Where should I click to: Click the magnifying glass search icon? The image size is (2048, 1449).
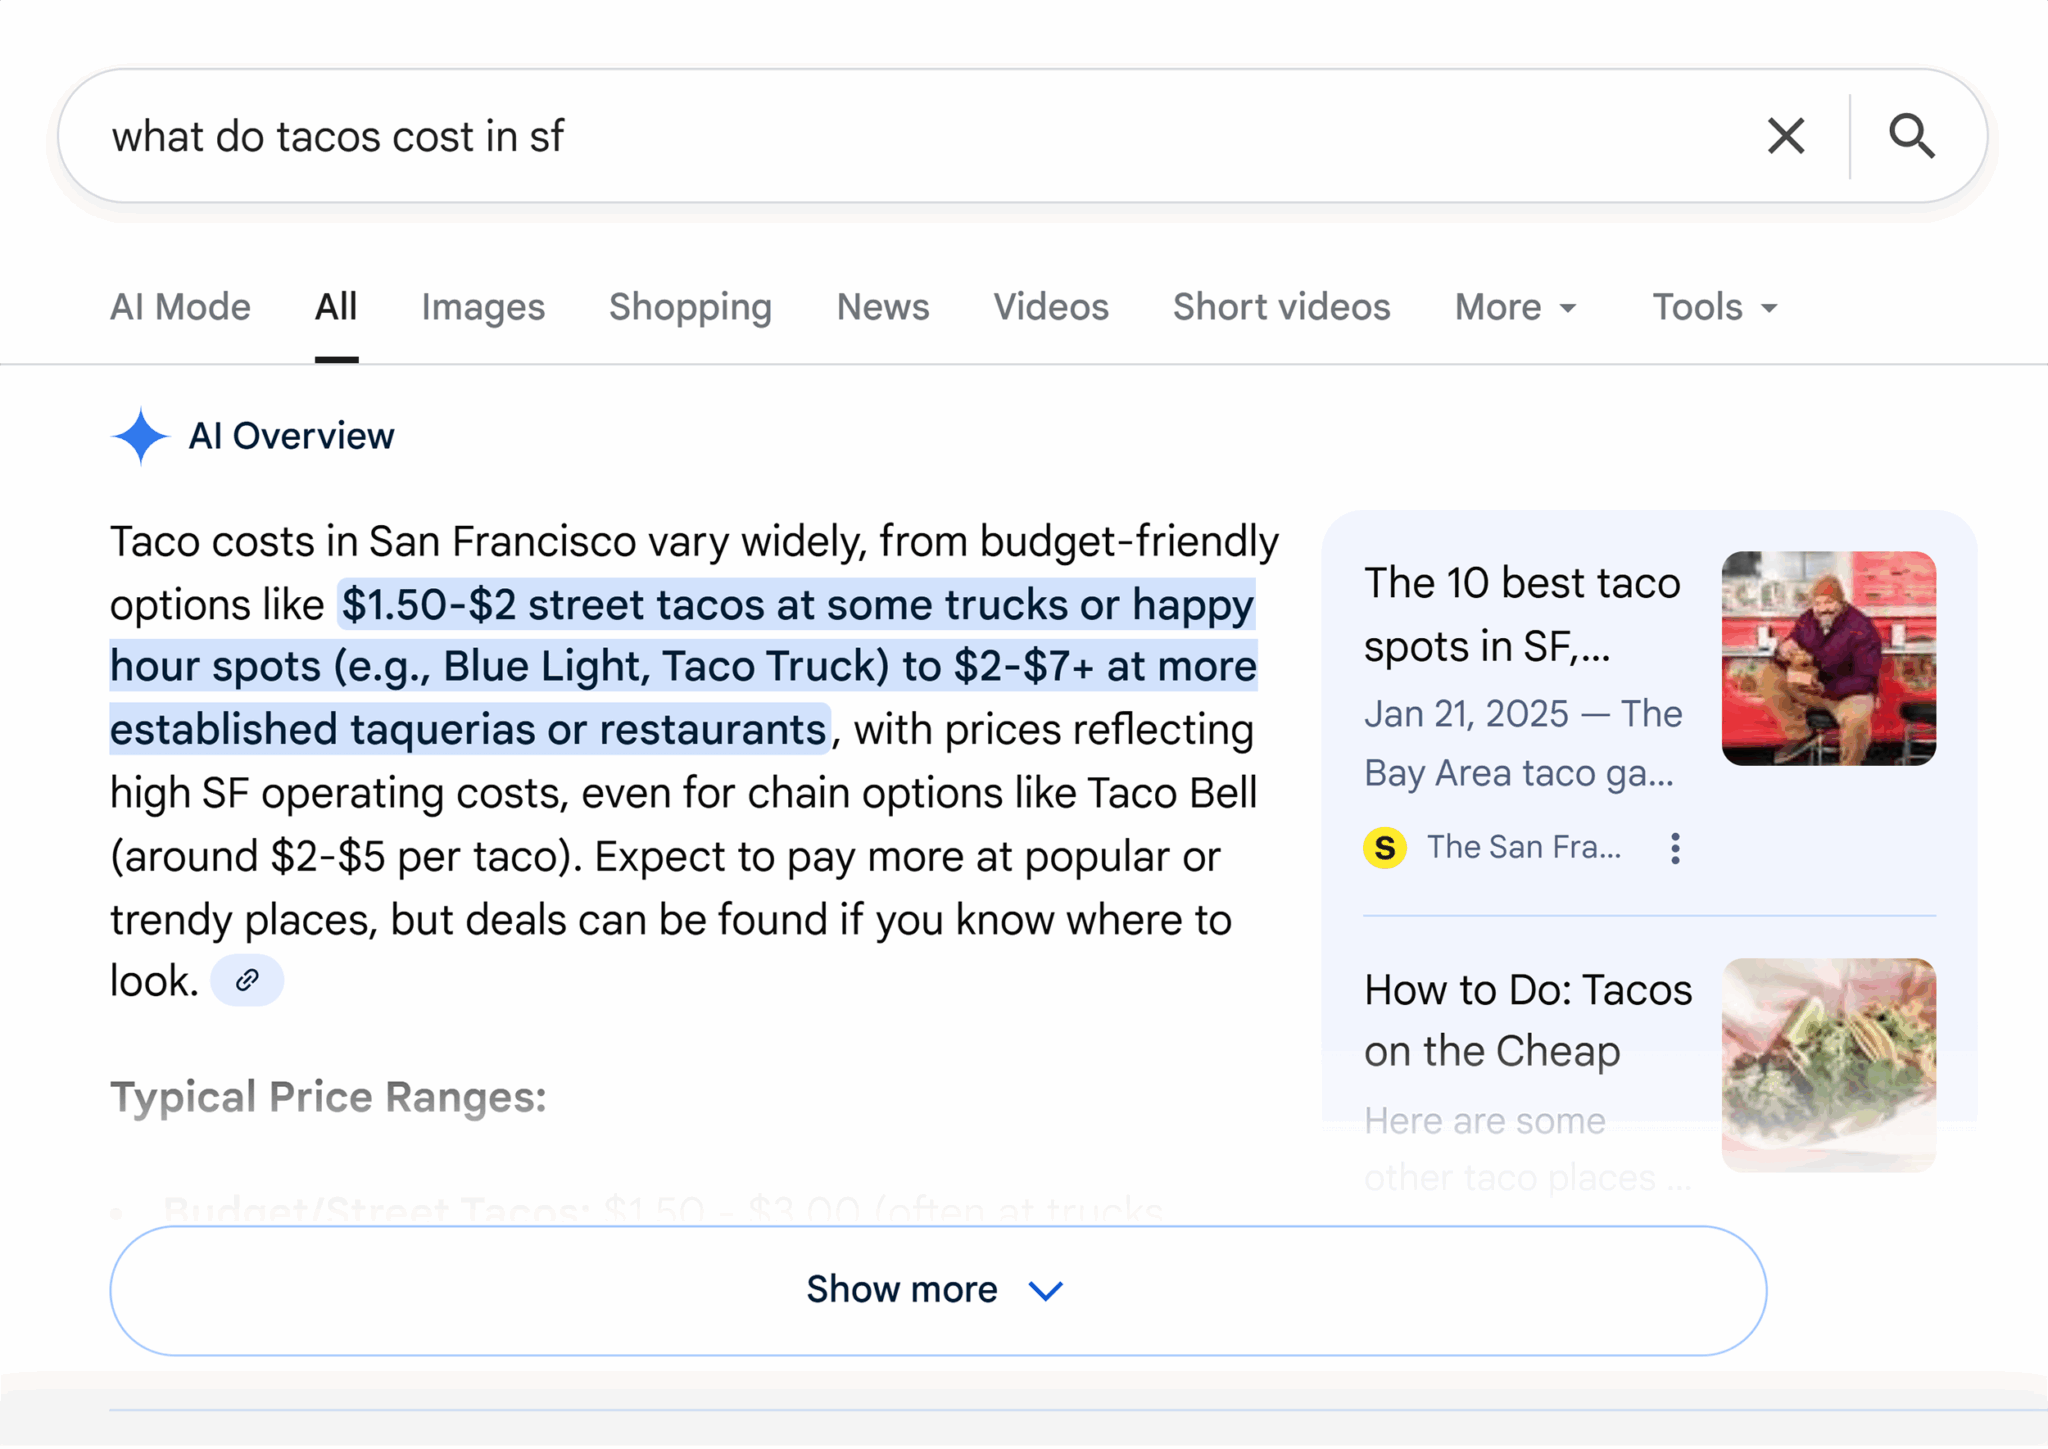tap(1911, 136)
